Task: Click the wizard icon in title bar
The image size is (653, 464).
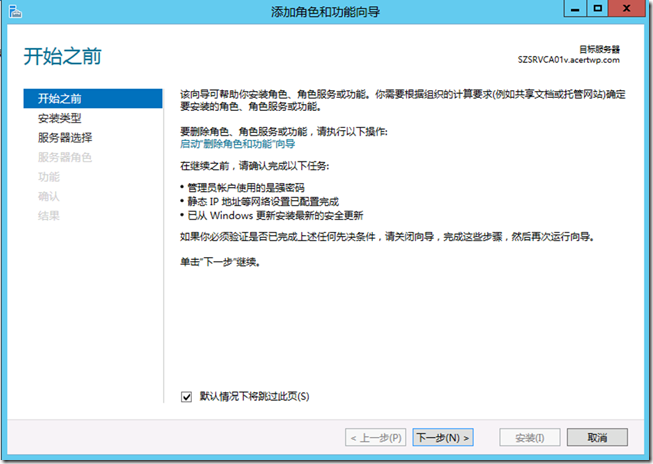Action: click(x=15, y=11)
